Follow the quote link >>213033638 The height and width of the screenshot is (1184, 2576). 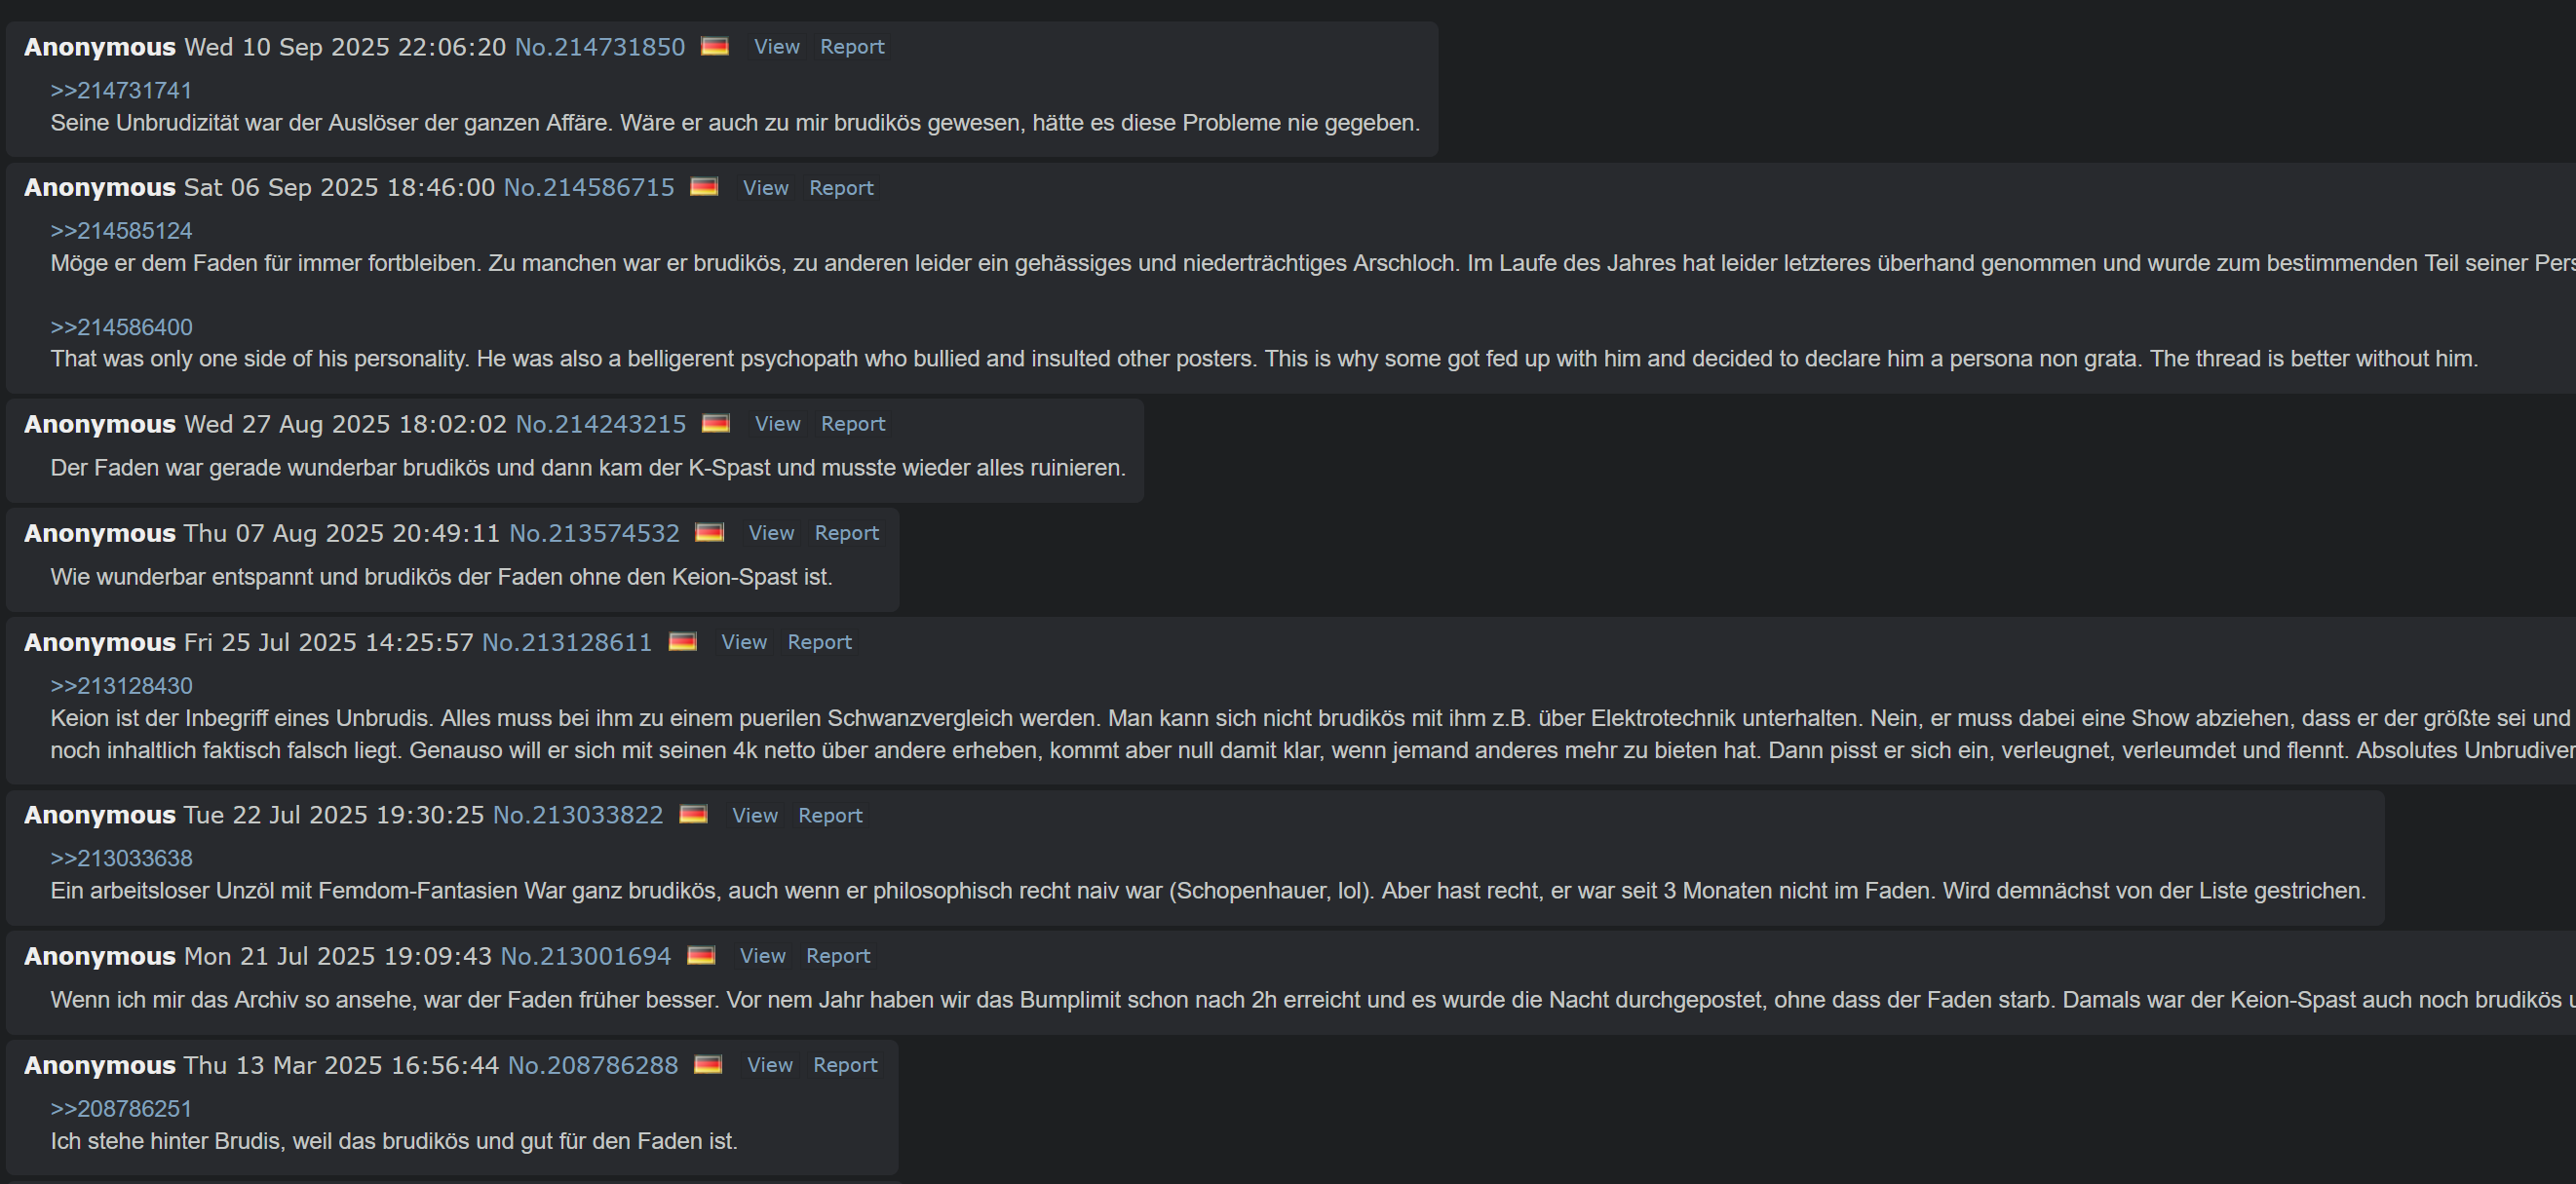point(121,858)
